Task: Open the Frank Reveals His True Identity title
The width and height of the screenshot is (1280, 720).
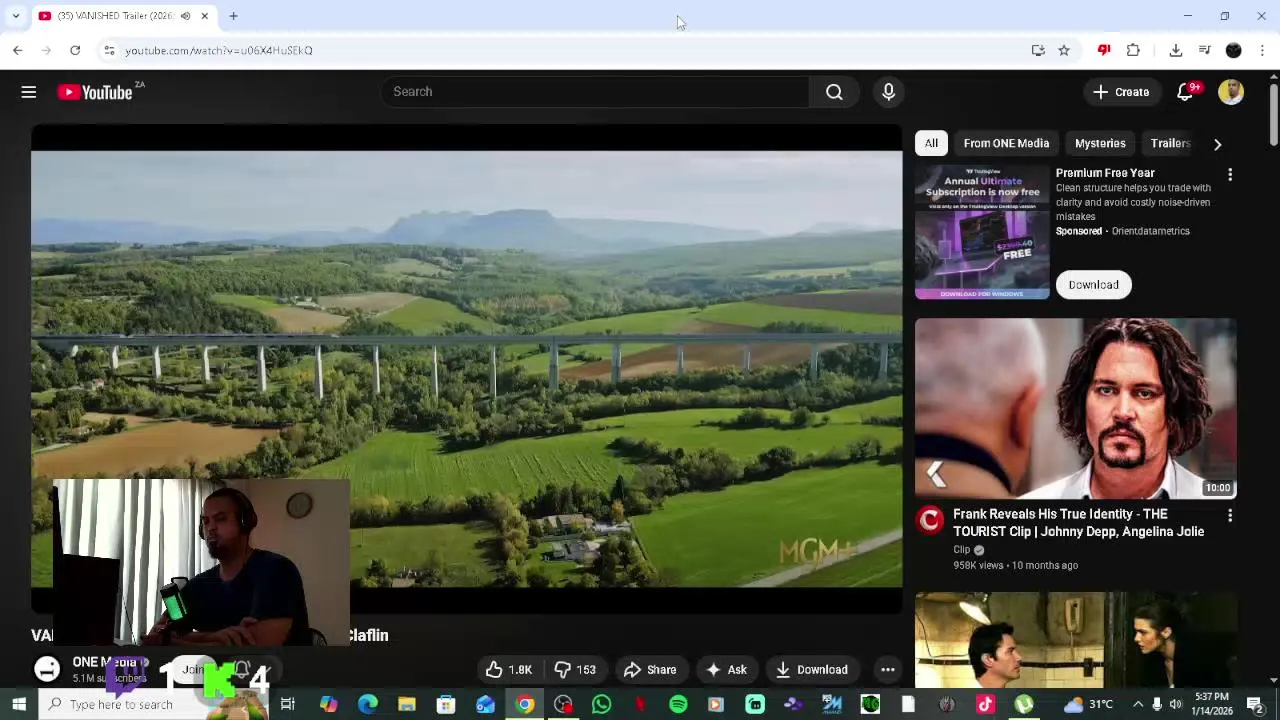Action: pyautogui.click(x=1078, y=523)
